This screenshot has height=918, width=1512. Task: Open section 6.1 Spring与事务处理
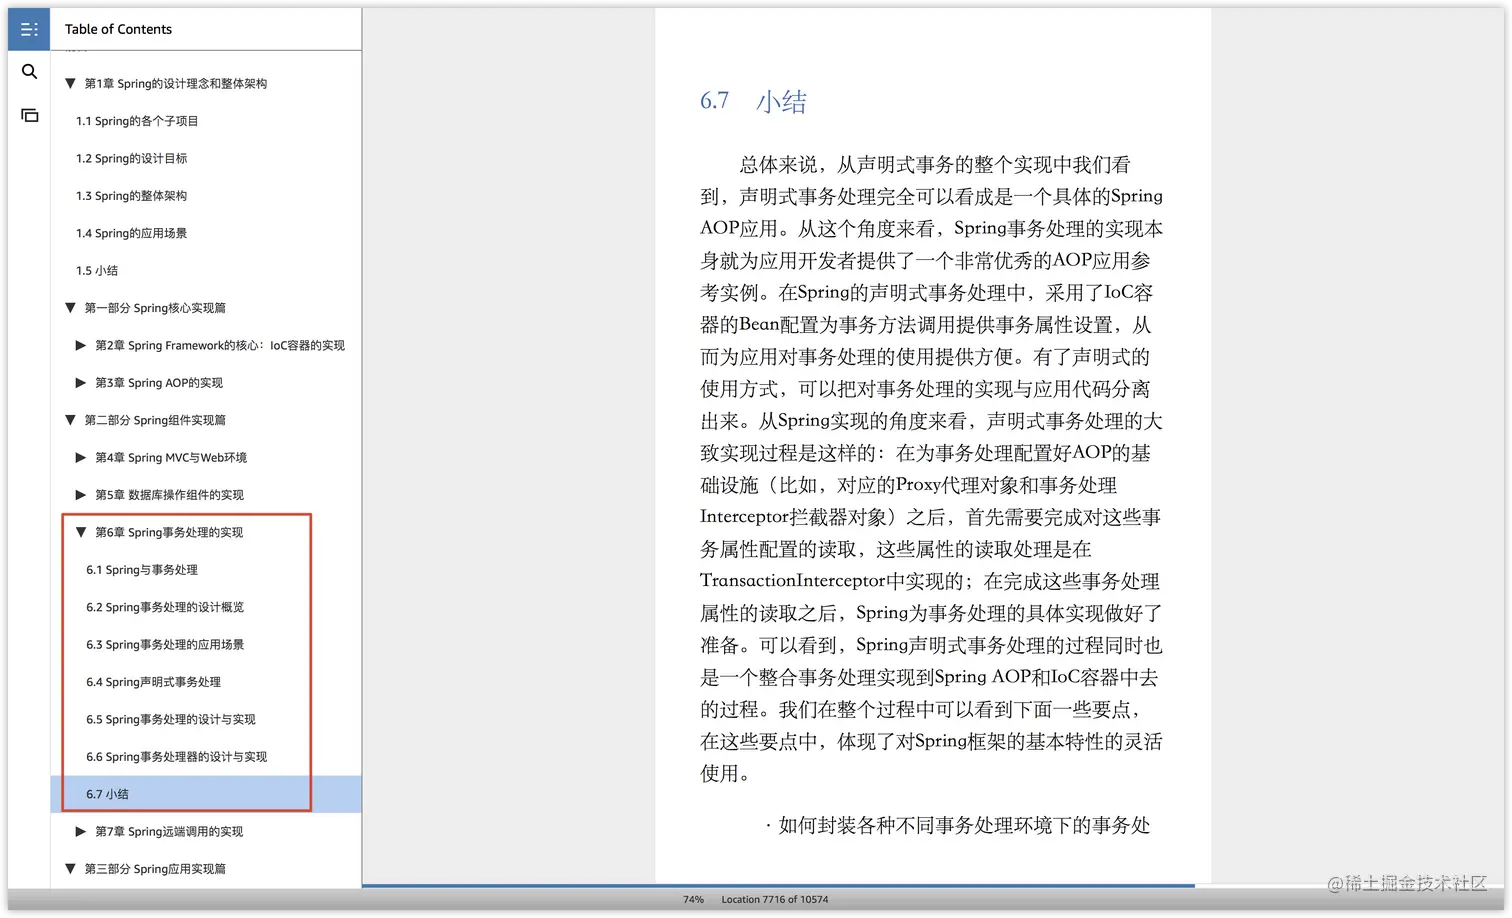point(142,570)
